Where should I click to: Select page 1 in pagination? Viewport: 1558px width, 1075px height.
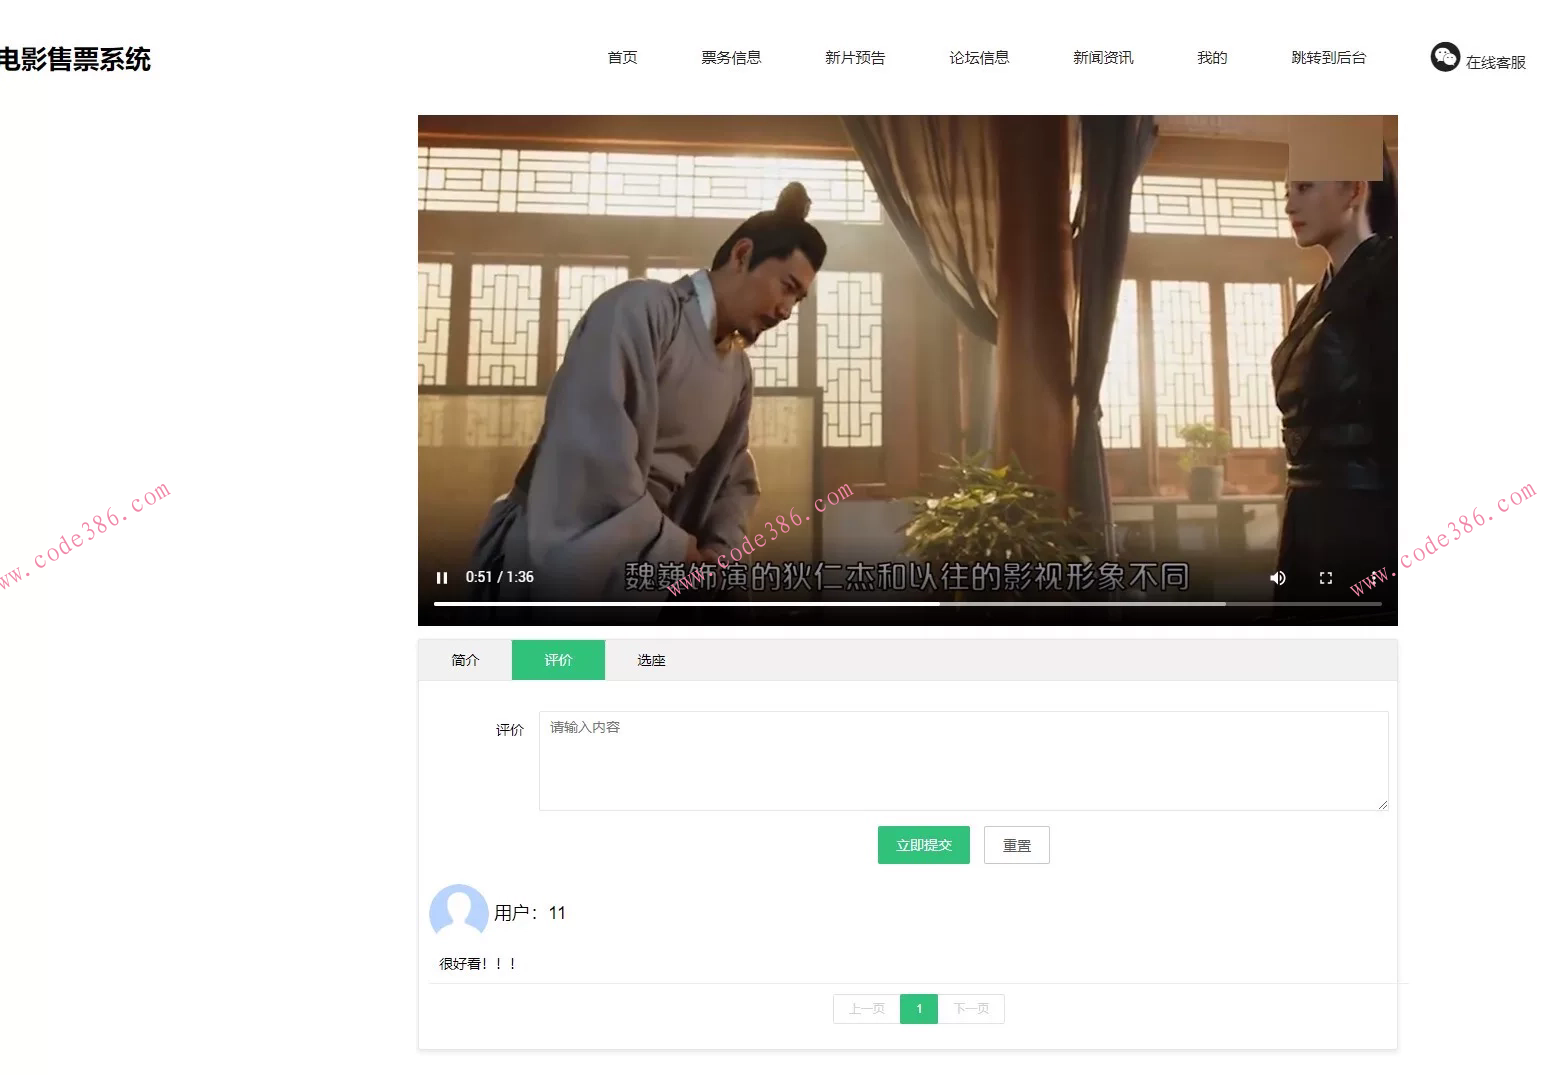[x=919, y=1009]
